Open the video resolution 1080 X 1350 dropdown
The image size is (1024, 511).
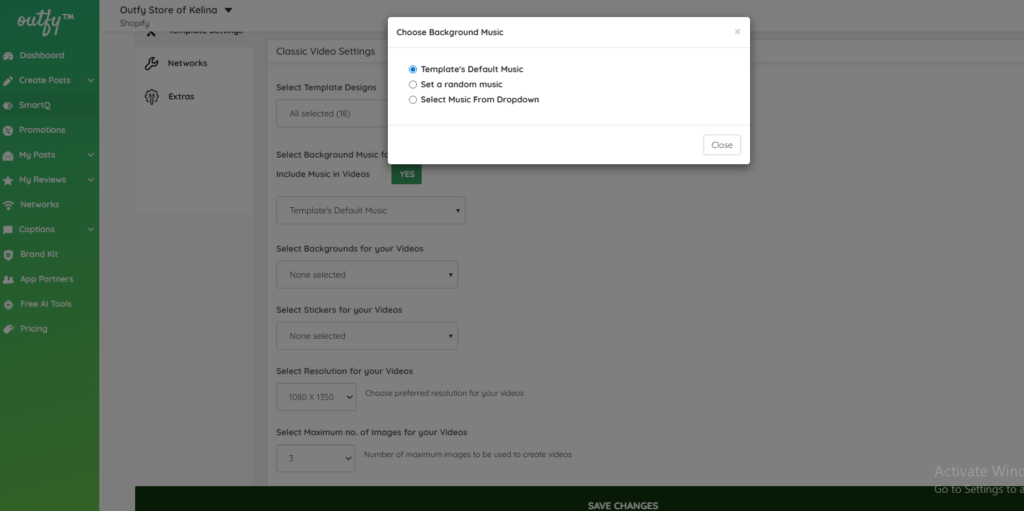pyautogui.click(x=316, y=397)
